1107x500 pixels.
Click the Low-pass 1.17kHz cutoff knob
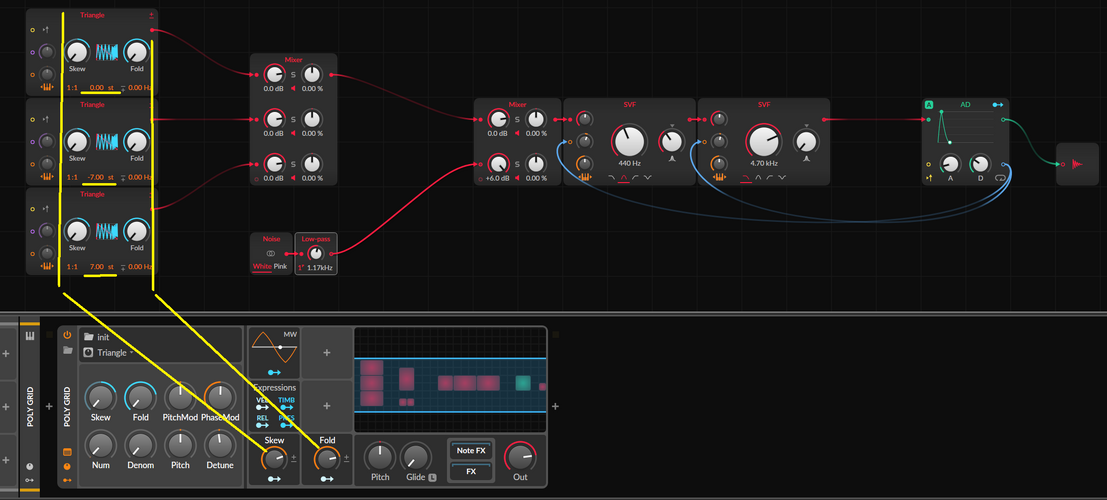click(316, 253)
